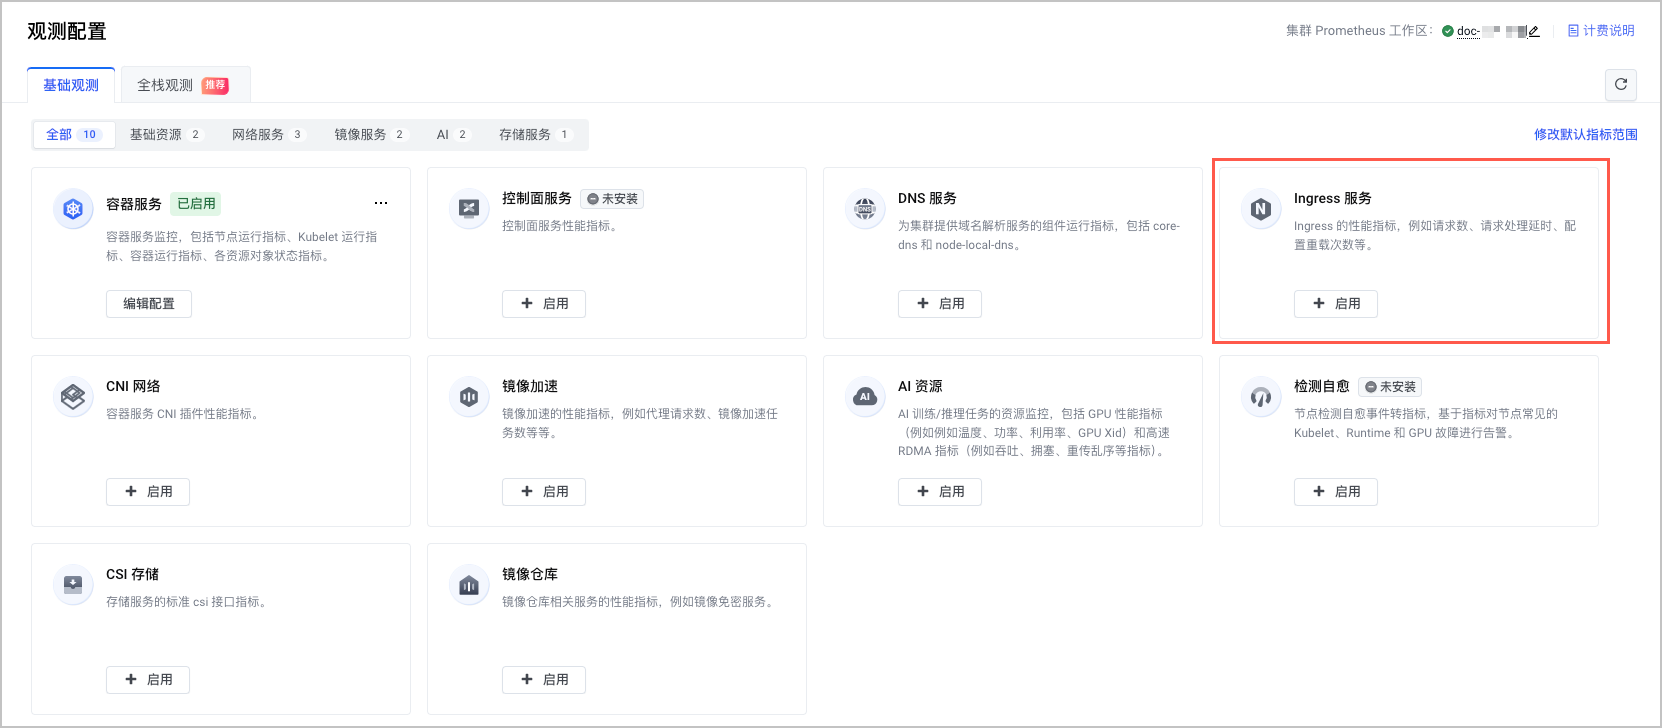
Task: Click 编辑配置 on 容器服务 card
Action: tap(149, 304)
